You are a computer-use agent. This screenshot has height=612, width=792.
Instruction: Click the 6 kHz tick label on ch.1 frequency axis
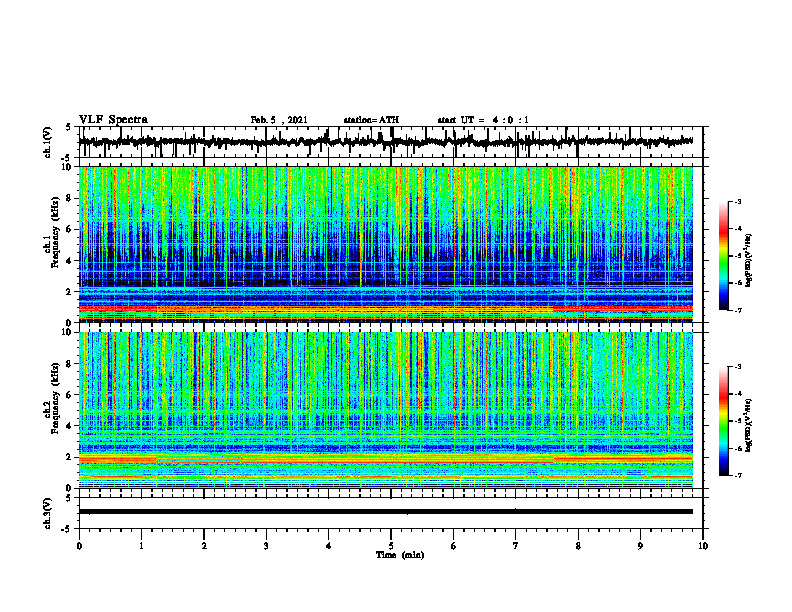[x=69, y=229]
